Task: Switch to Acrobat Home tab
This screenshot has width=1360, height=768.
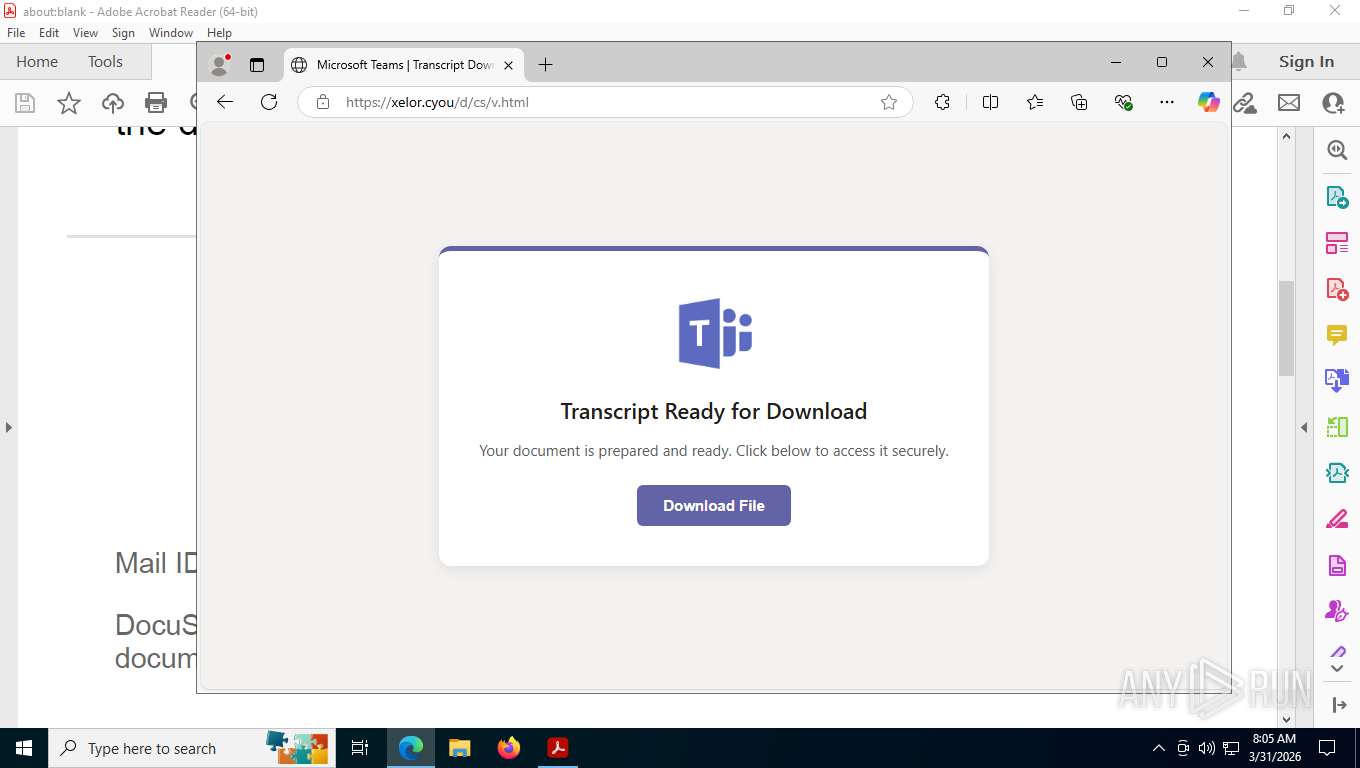Action: 37,62
